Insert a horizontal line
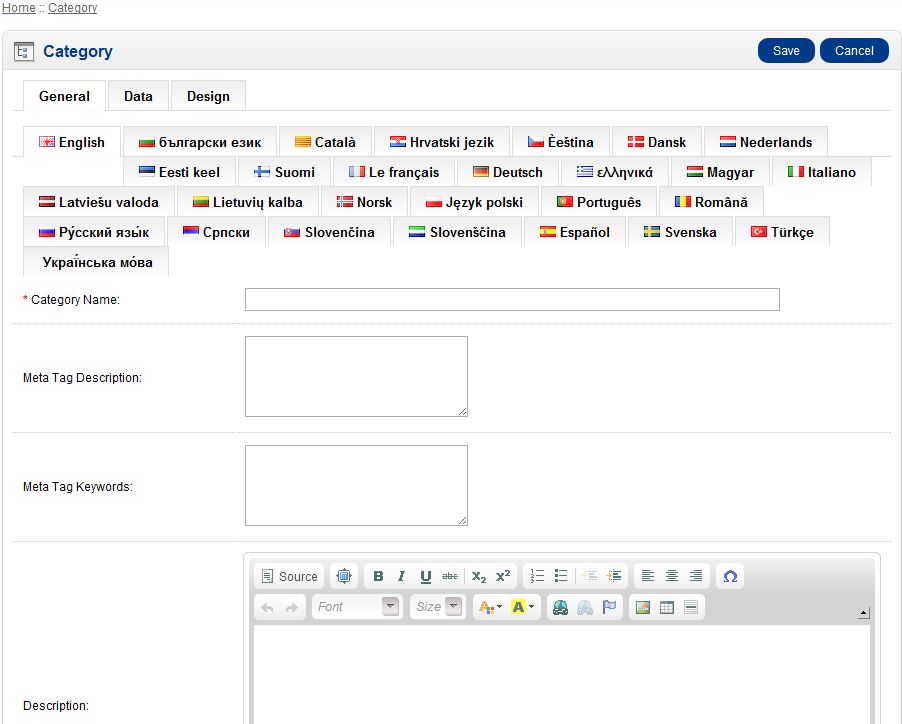 tap(691, 607)
